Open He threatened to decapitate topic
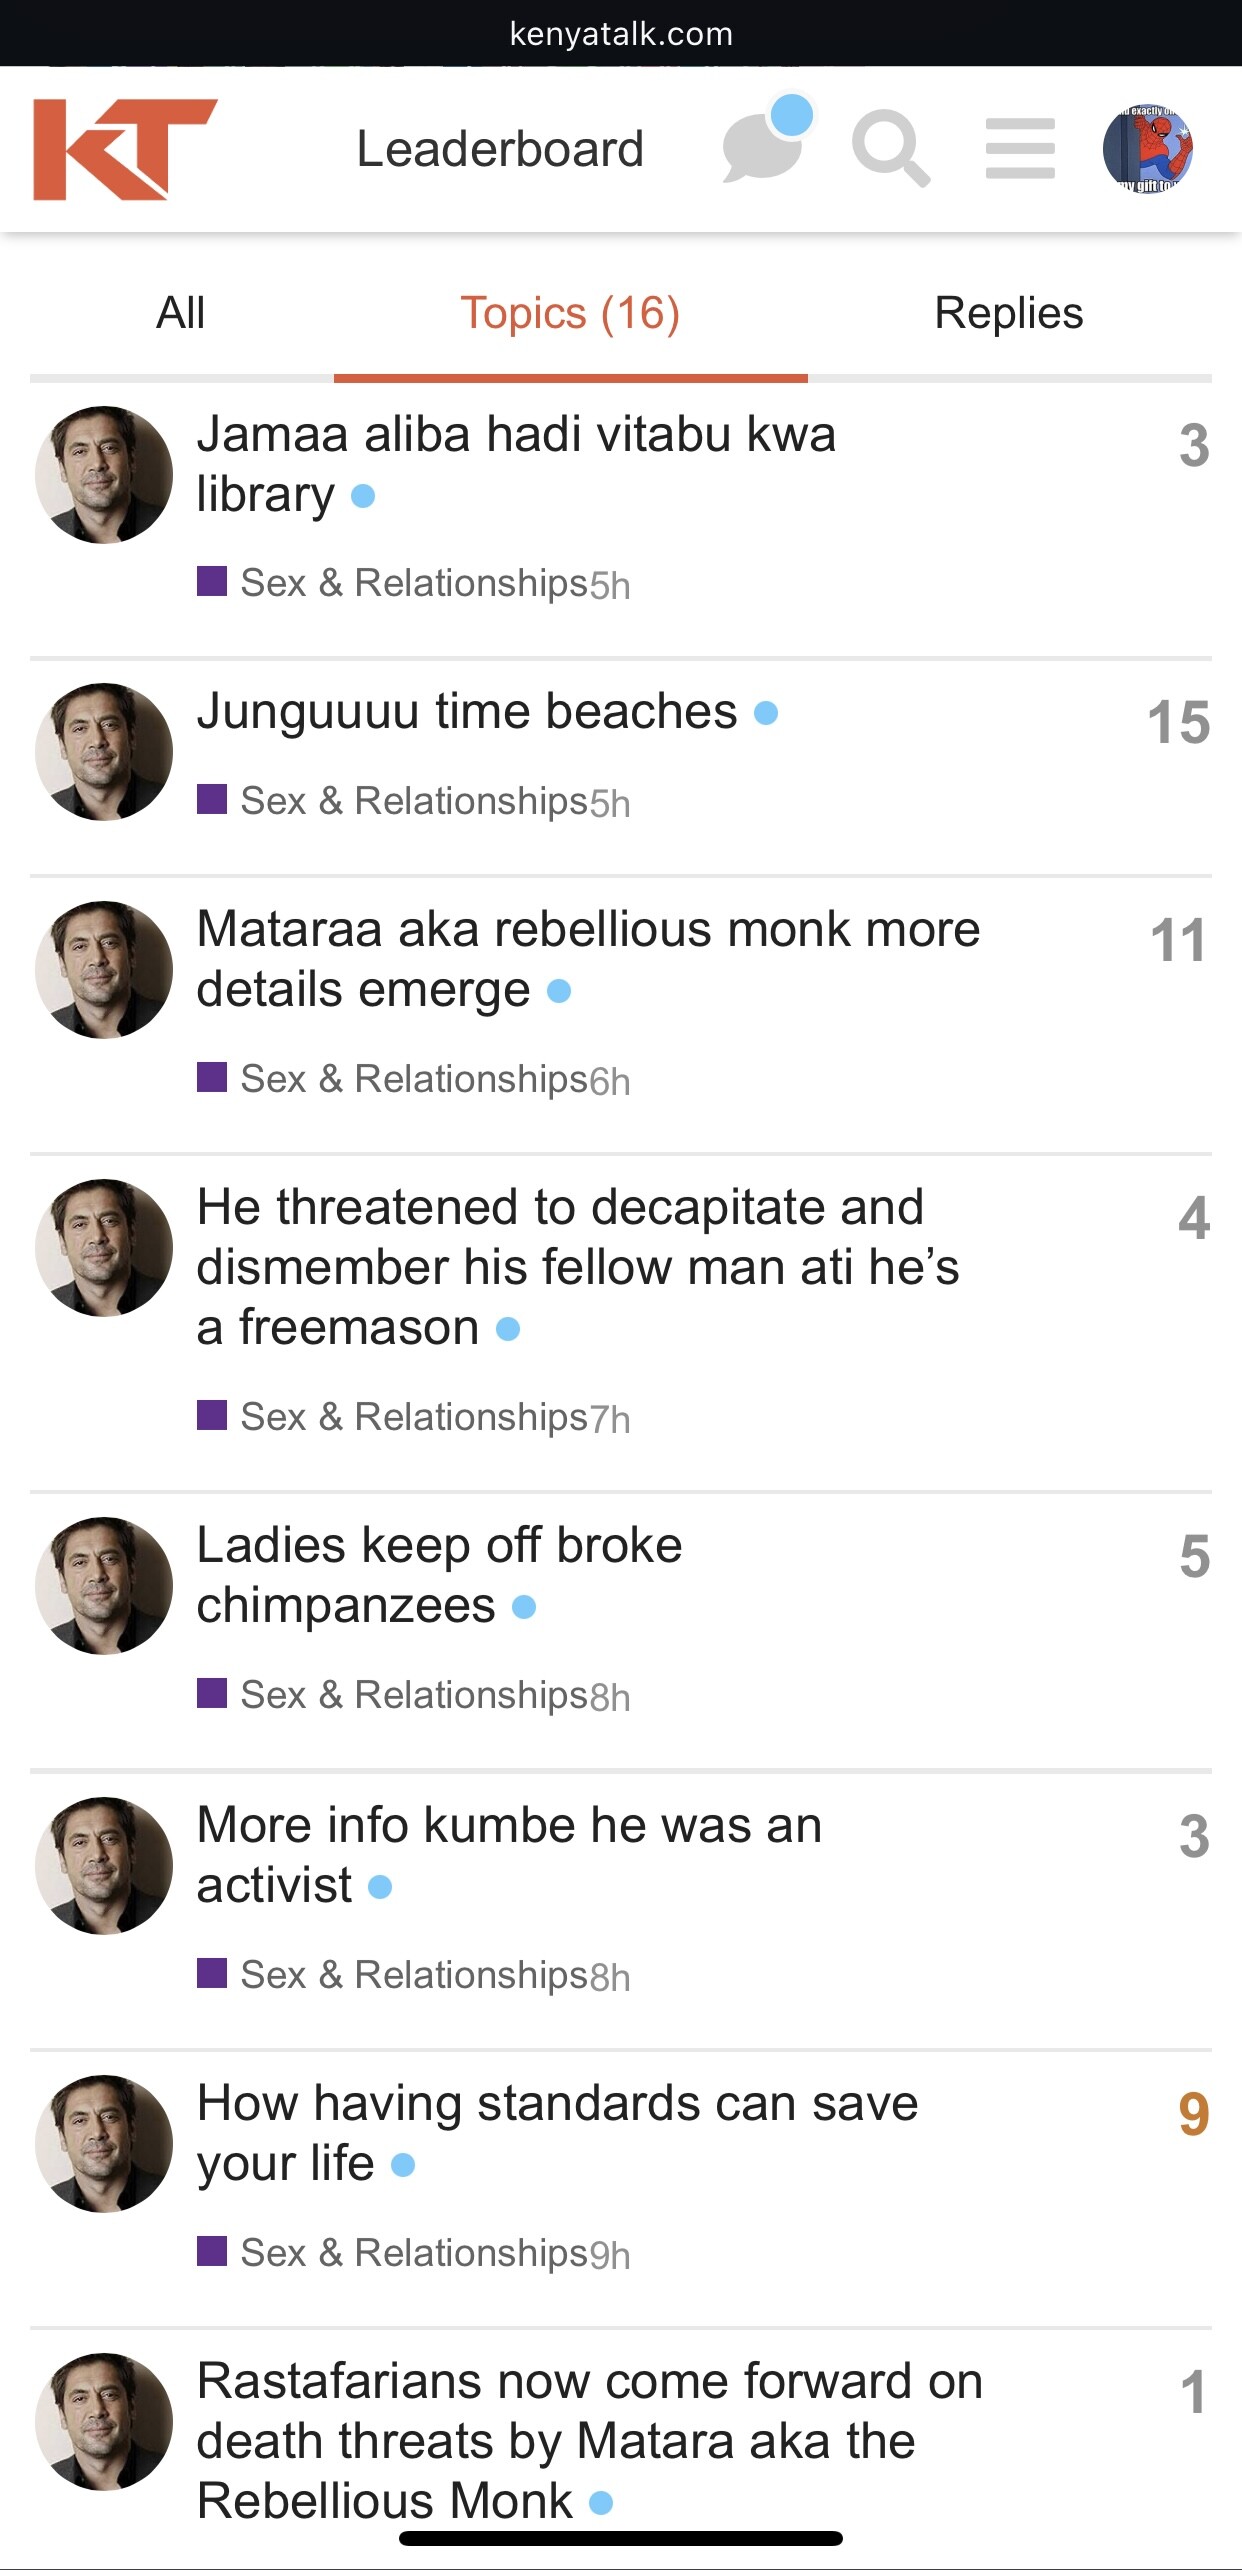The height and width of the screenshot is (2570, 1242). point(577,1266)
